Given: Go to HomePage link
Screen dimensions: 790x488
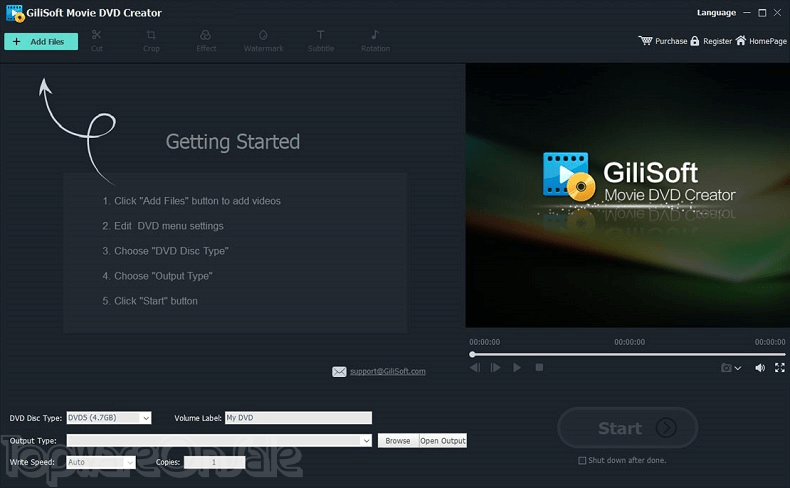Looking at the screenshot, I should point(761,41).
